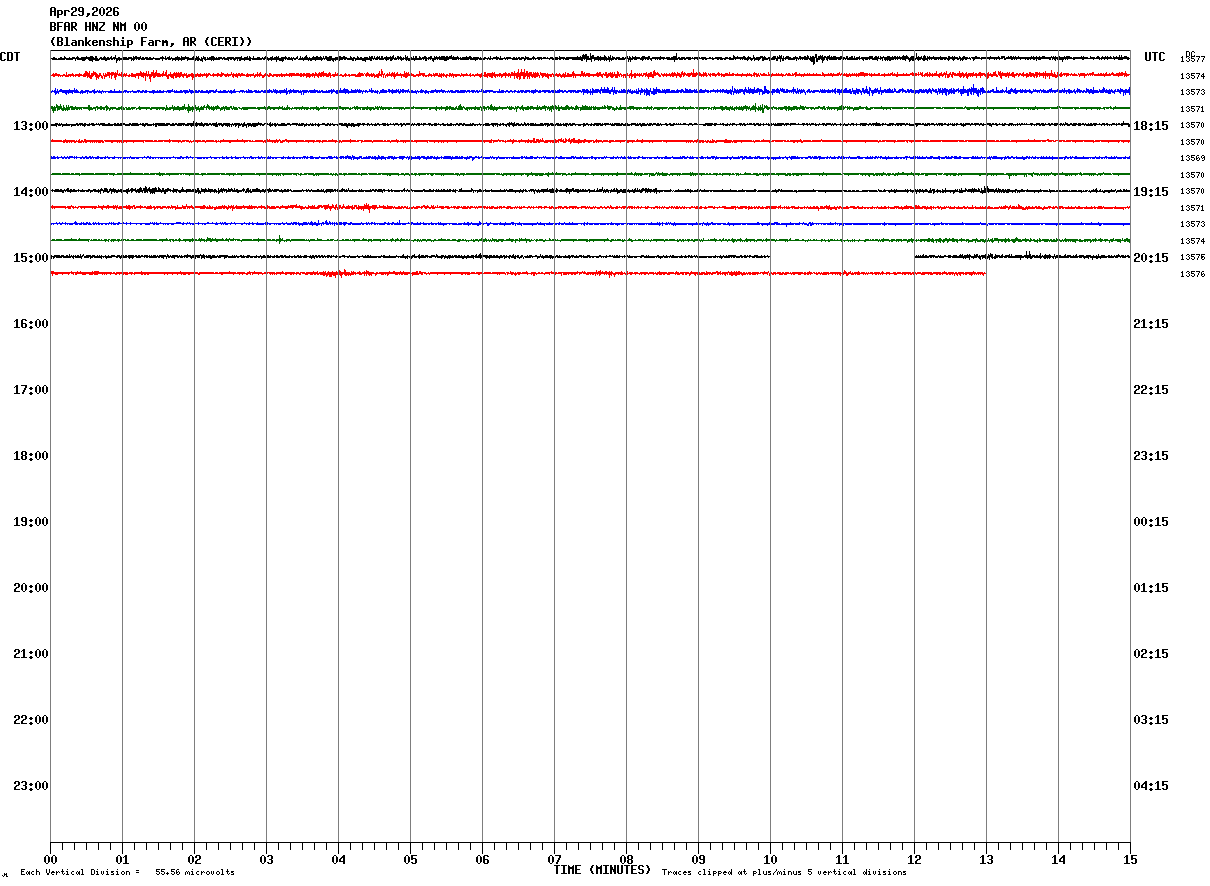The width and height of the screenshot is (1210, 886).
Task: Click minute tick label 12 on axis
Action: click(x=914, y=860)
